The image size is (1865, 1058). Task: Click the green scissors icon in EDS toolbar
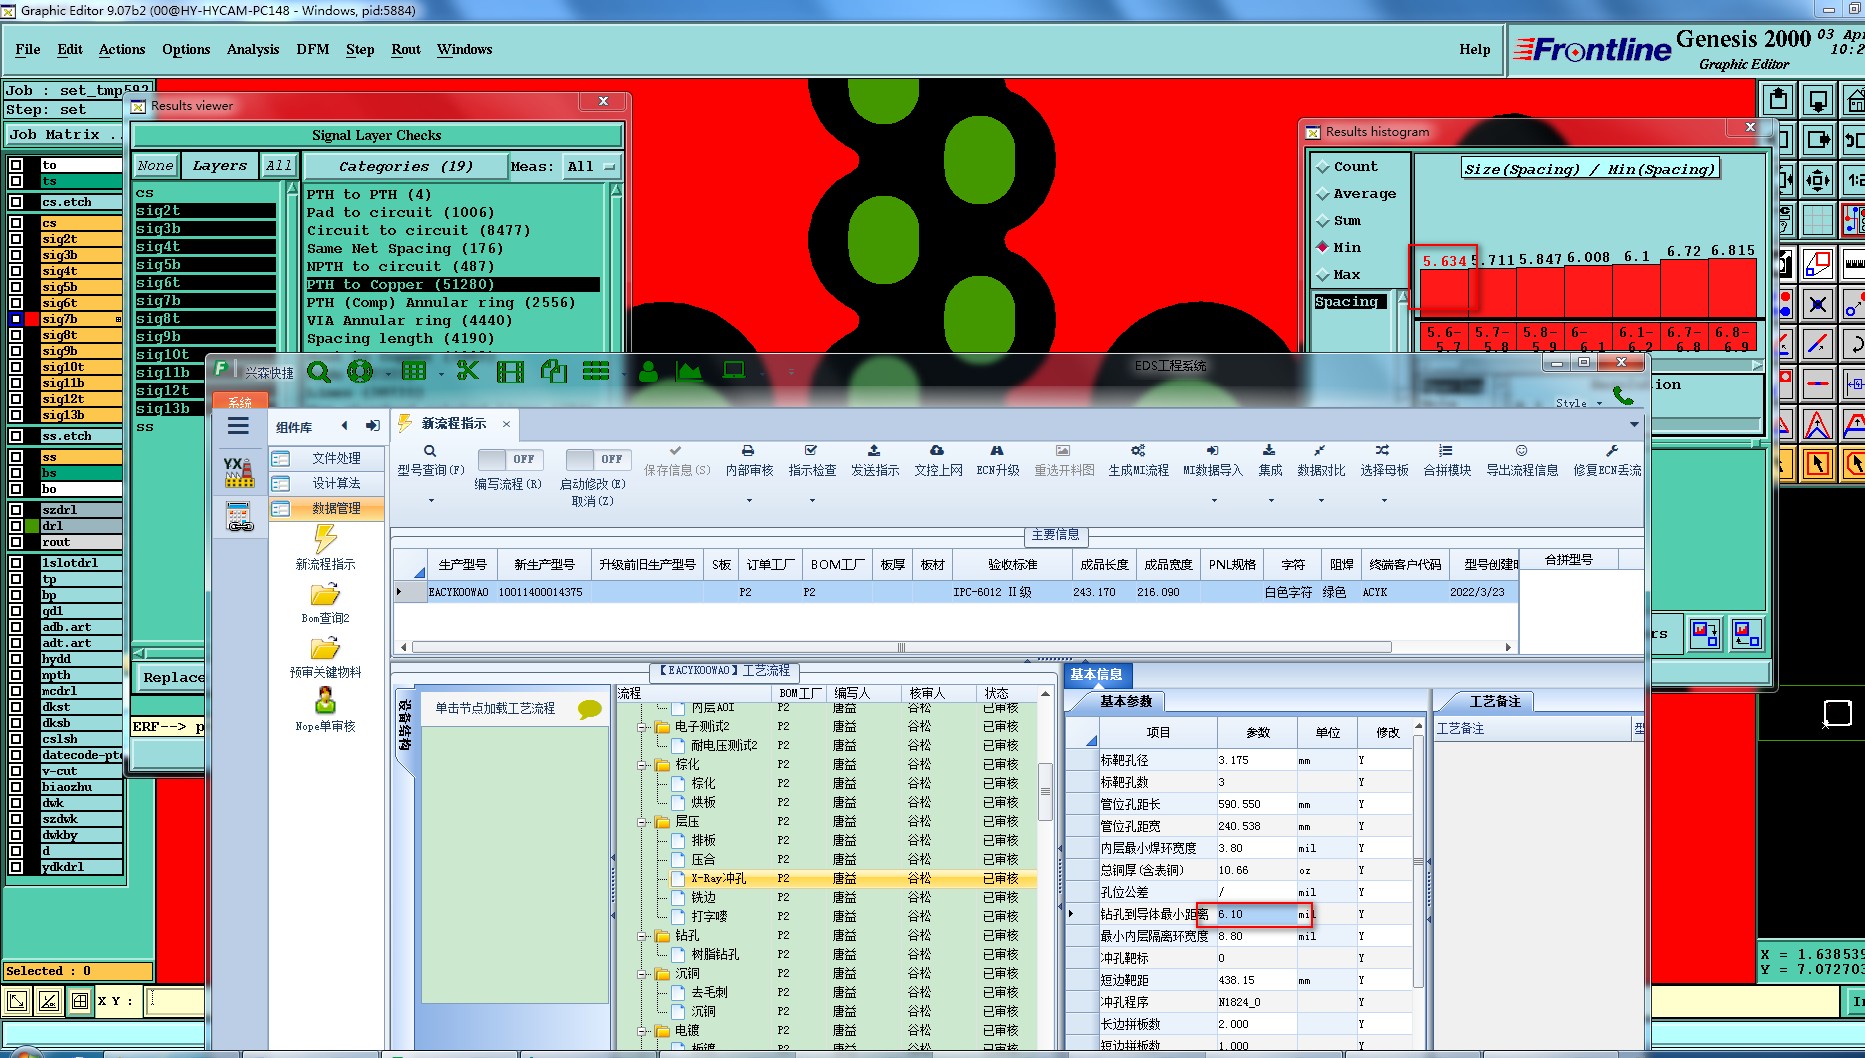click(468, 371)
